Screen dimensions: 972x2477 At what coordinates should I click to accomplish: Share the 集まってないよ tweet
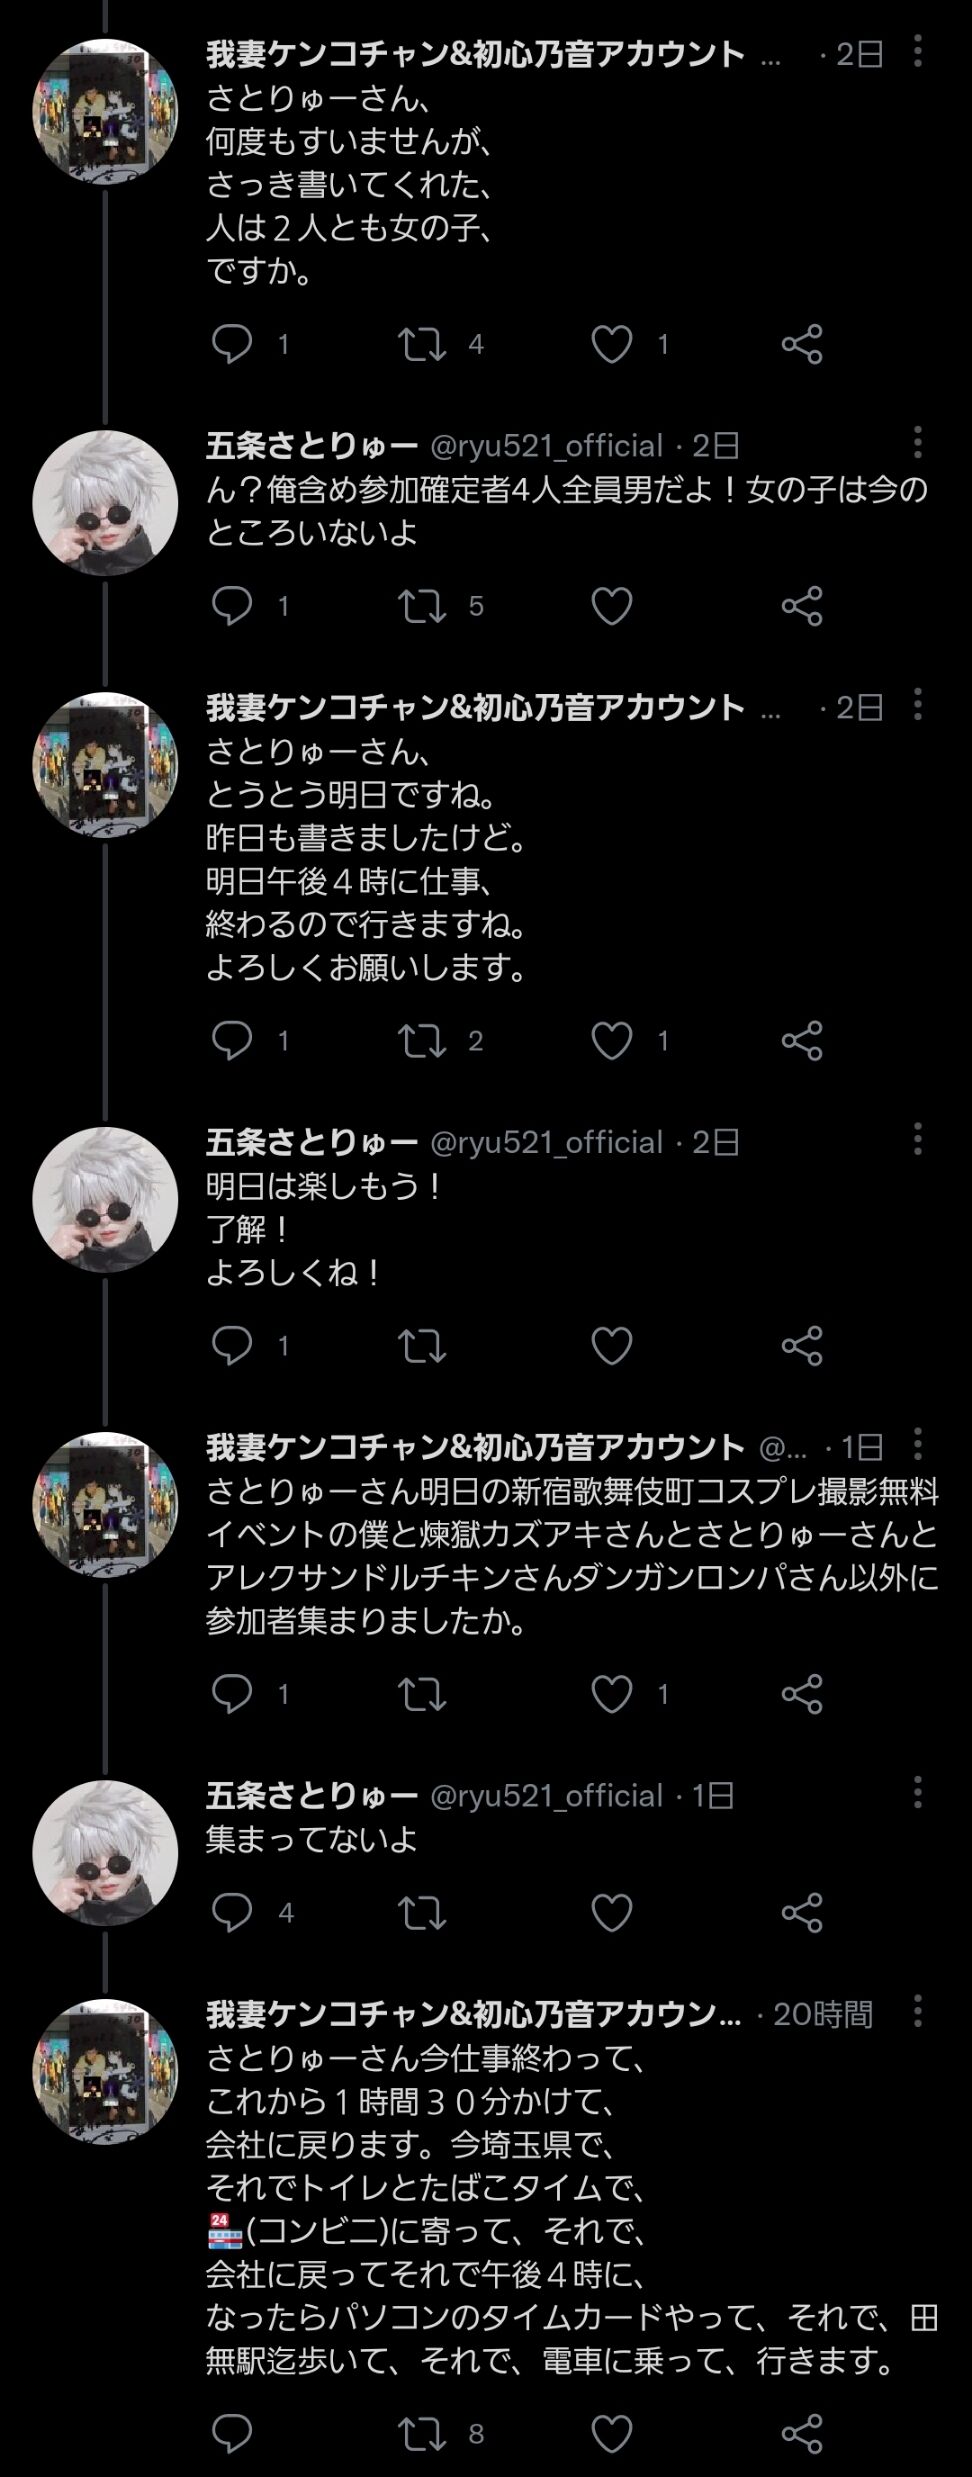coord(802,1913)
